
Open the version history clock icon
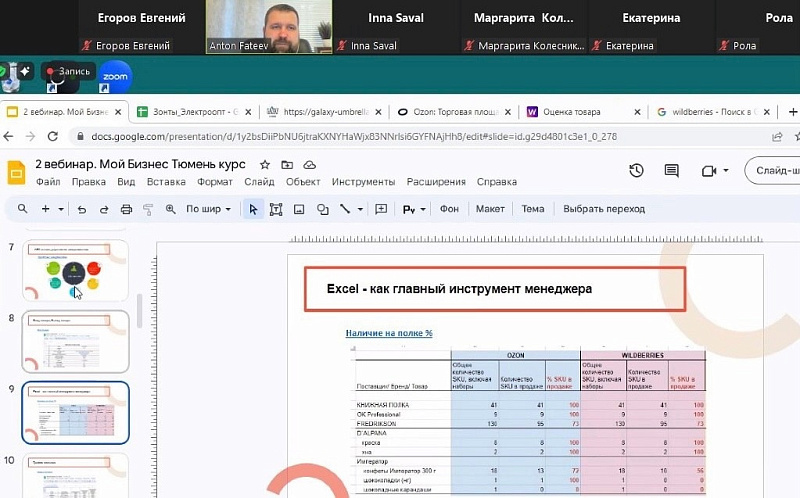pos(636,170)
